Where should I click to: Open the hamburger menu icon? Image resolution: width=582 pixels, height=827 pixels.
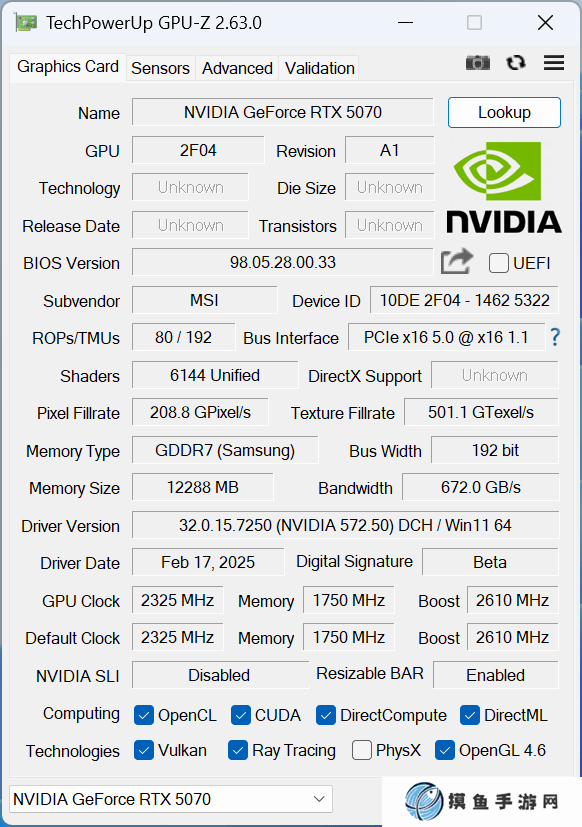[554, 63]
